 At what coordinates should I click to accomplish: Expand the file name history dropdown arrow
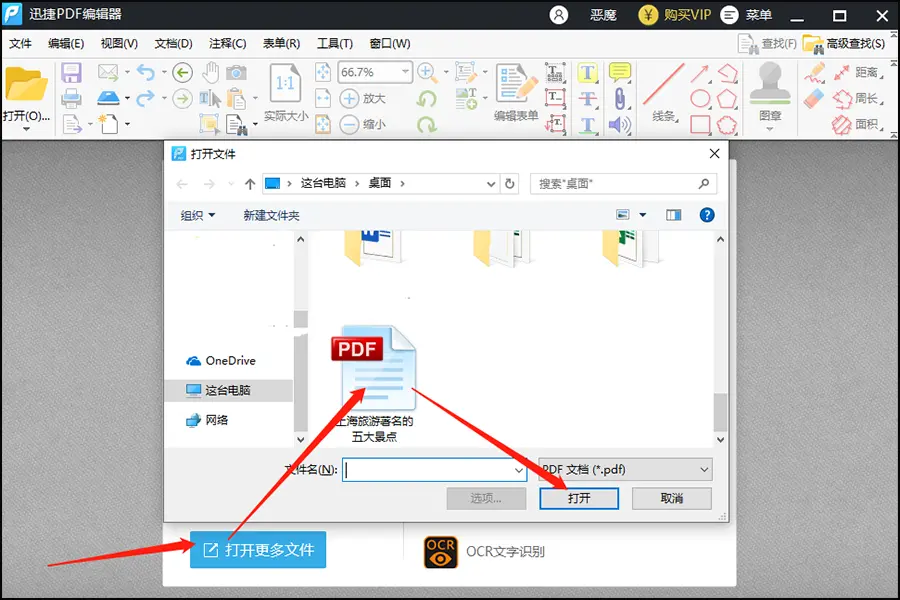pos(518,470)
